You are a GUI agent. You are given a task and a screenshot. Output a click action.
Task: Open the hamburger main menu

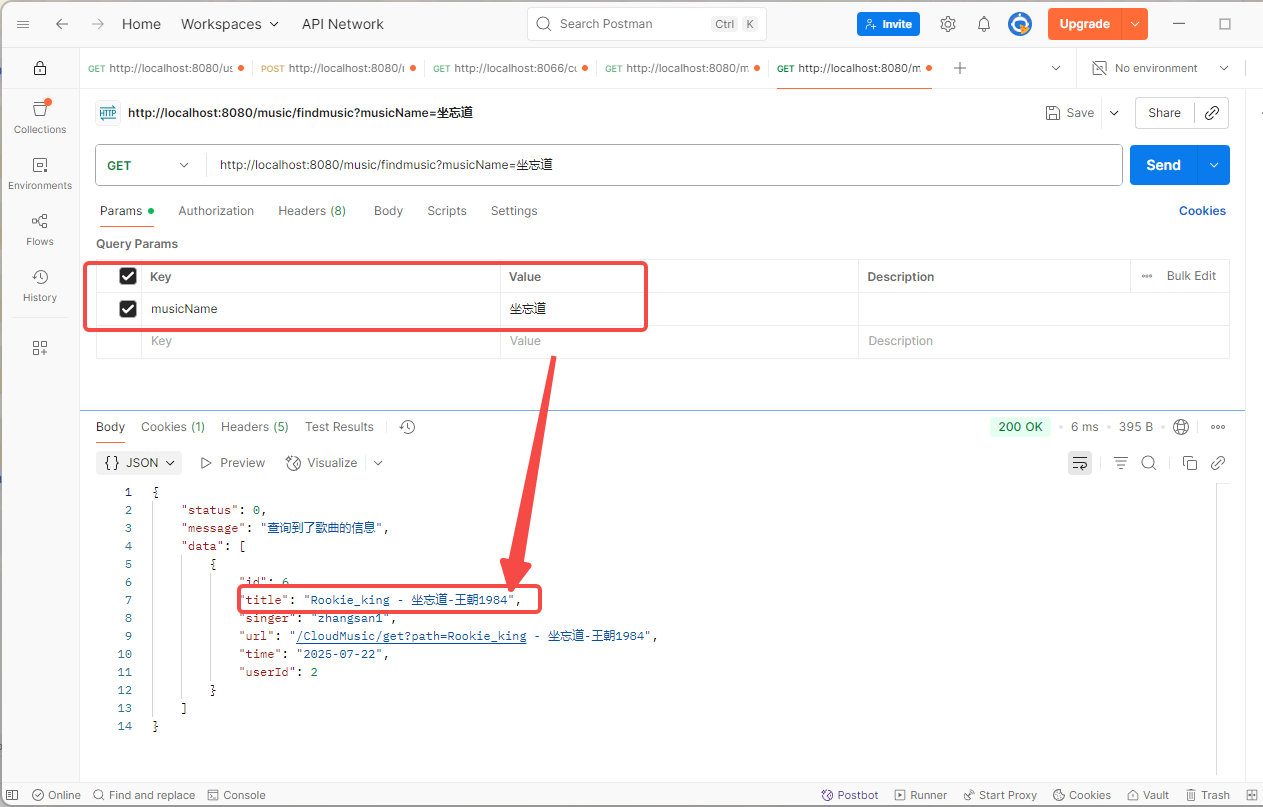tap(23, 24)
